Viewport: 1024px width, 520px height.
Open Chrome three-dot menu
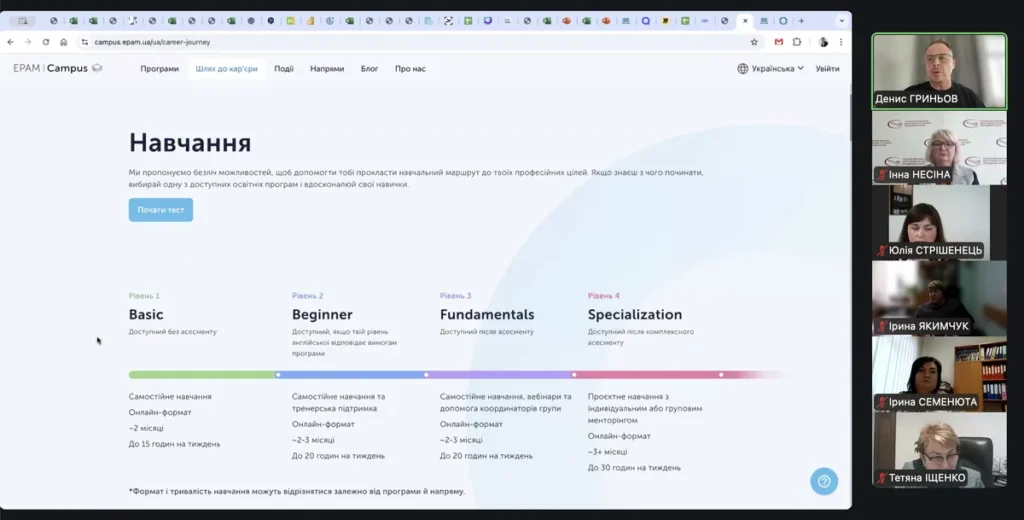pos(841,42)
